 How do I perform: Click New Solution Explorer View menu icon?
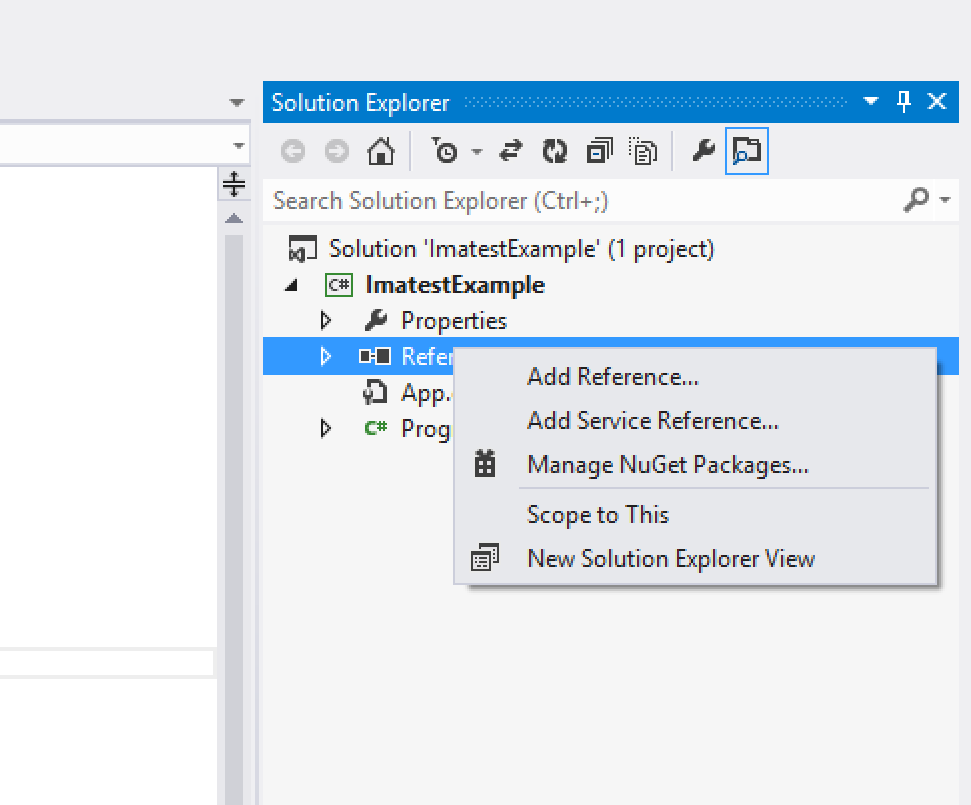coord(485,557)
